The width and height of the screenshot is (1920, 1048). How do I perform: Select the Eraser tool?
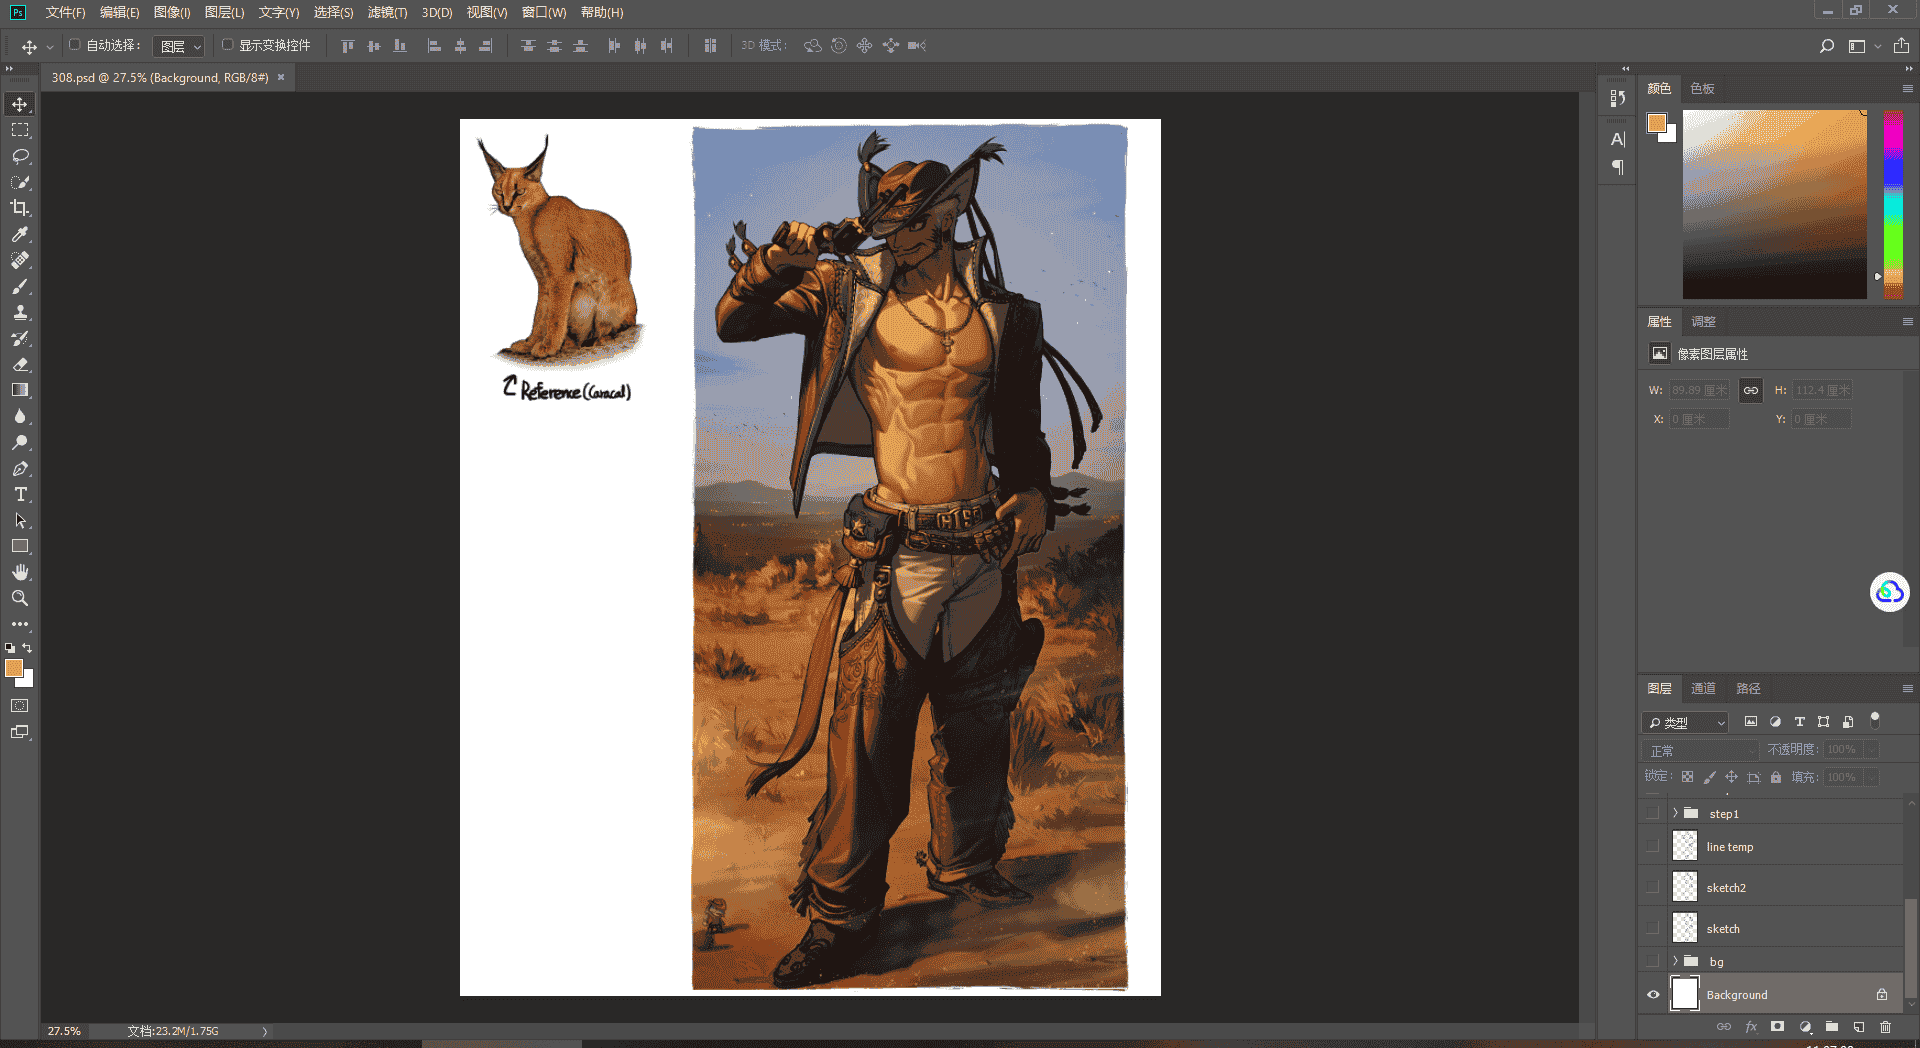click(x=20, y=364)
